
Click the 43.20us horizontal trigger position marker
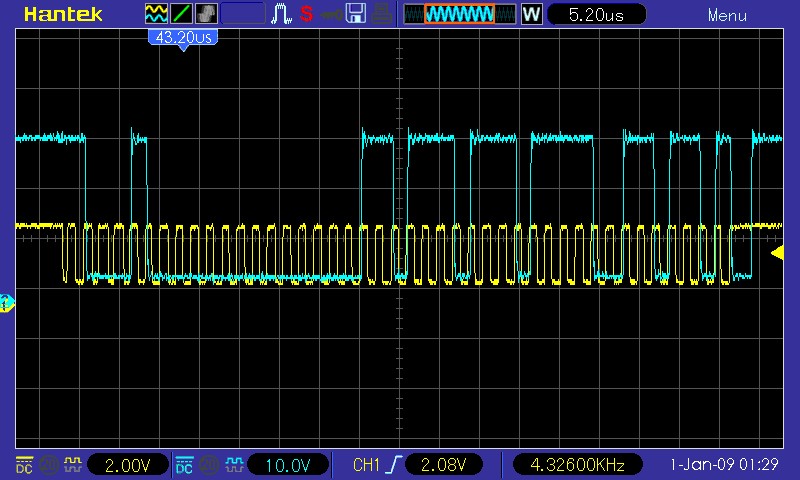pos(182,37)
